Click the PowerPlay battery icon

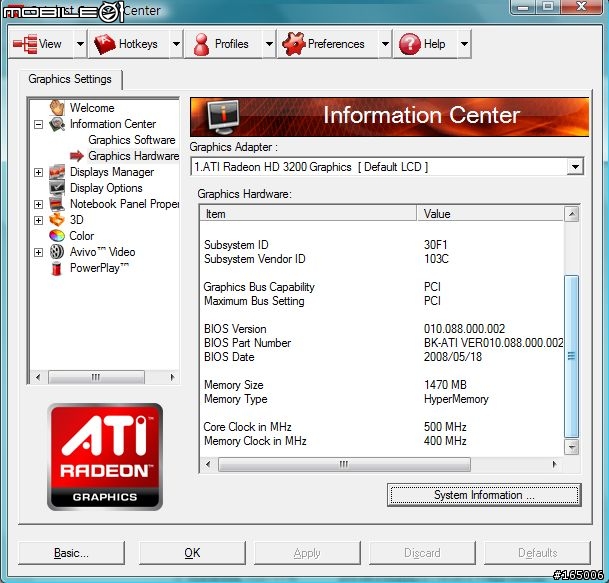[x=57, y=268]
